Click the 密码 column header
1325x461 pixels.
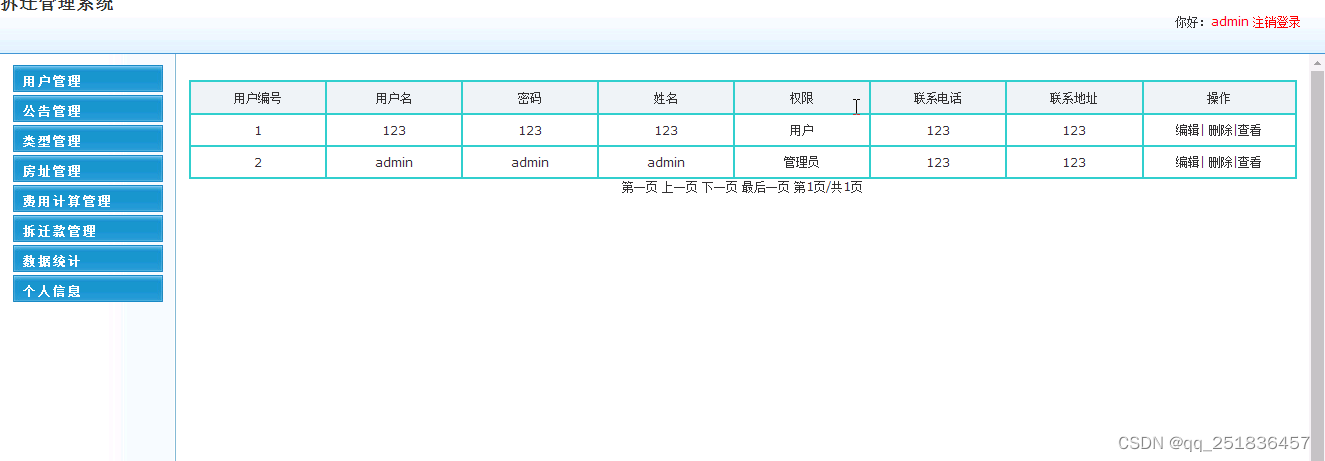[530, 98]
